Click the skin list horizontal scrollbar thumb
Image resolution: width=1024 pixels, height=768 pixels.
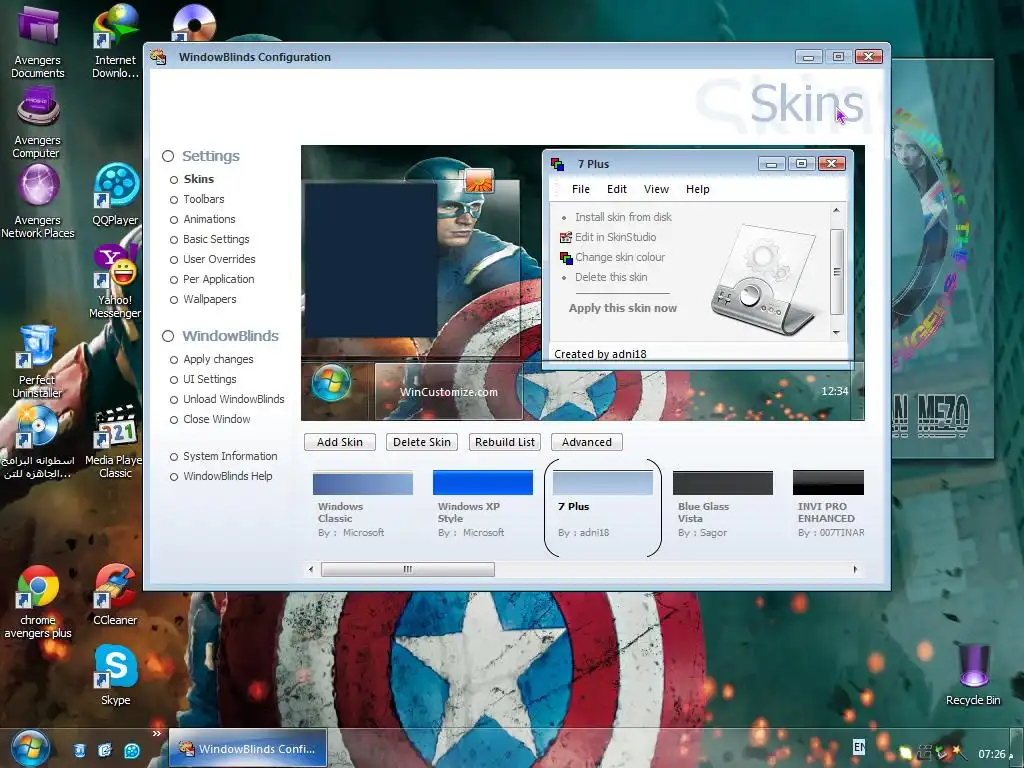coord(408,569)
